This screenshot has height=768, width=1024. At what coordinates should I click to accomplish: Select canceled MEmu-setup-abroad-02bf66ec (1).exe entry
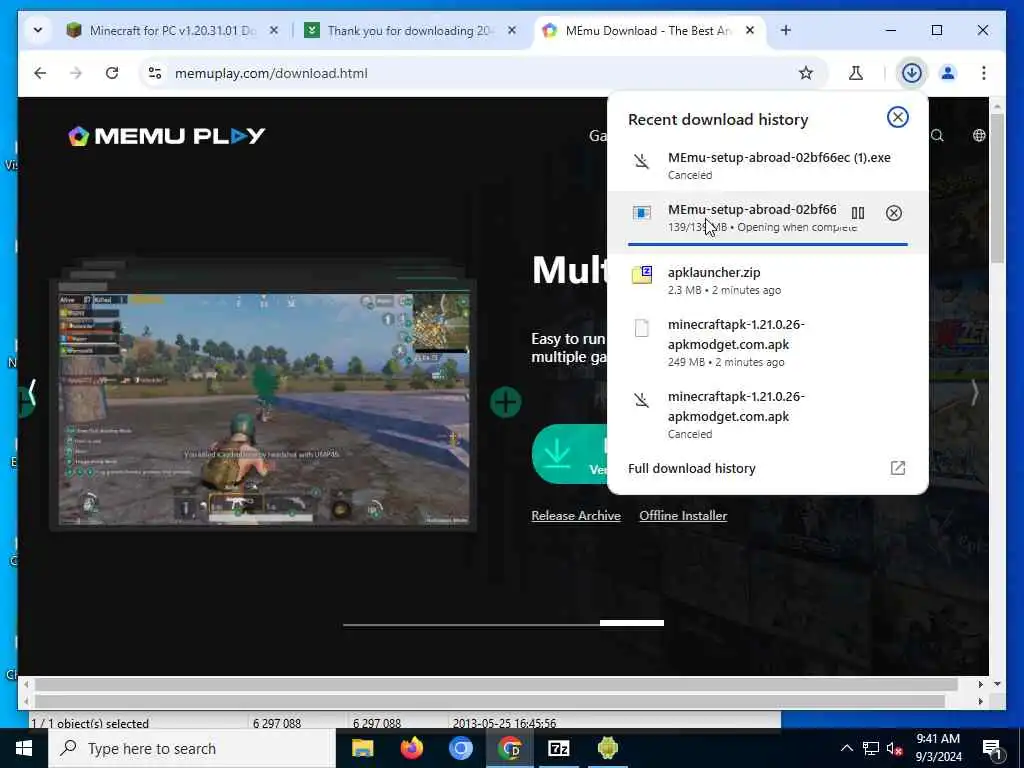(x=767, y=165)
